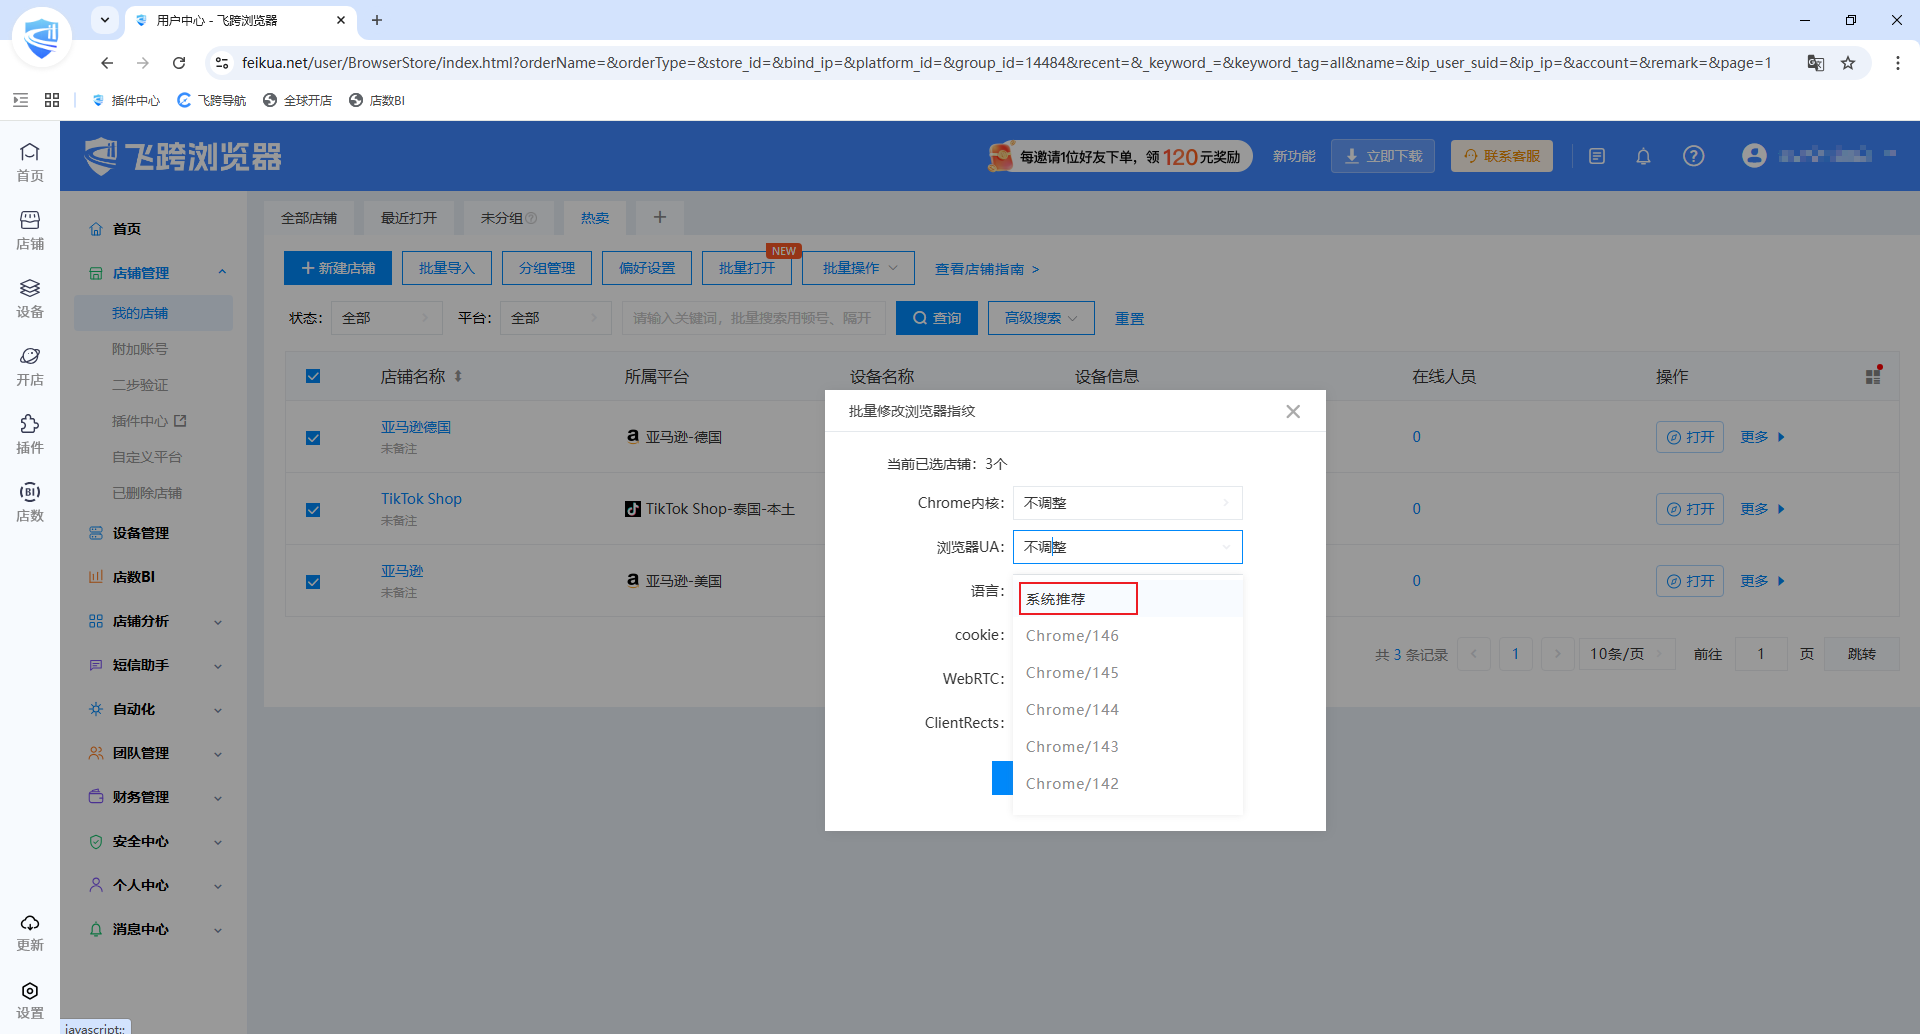The width and height of the screenshot is (1920, 1034).
Task: Click the user avatar icon
Action: [1753, 156]
